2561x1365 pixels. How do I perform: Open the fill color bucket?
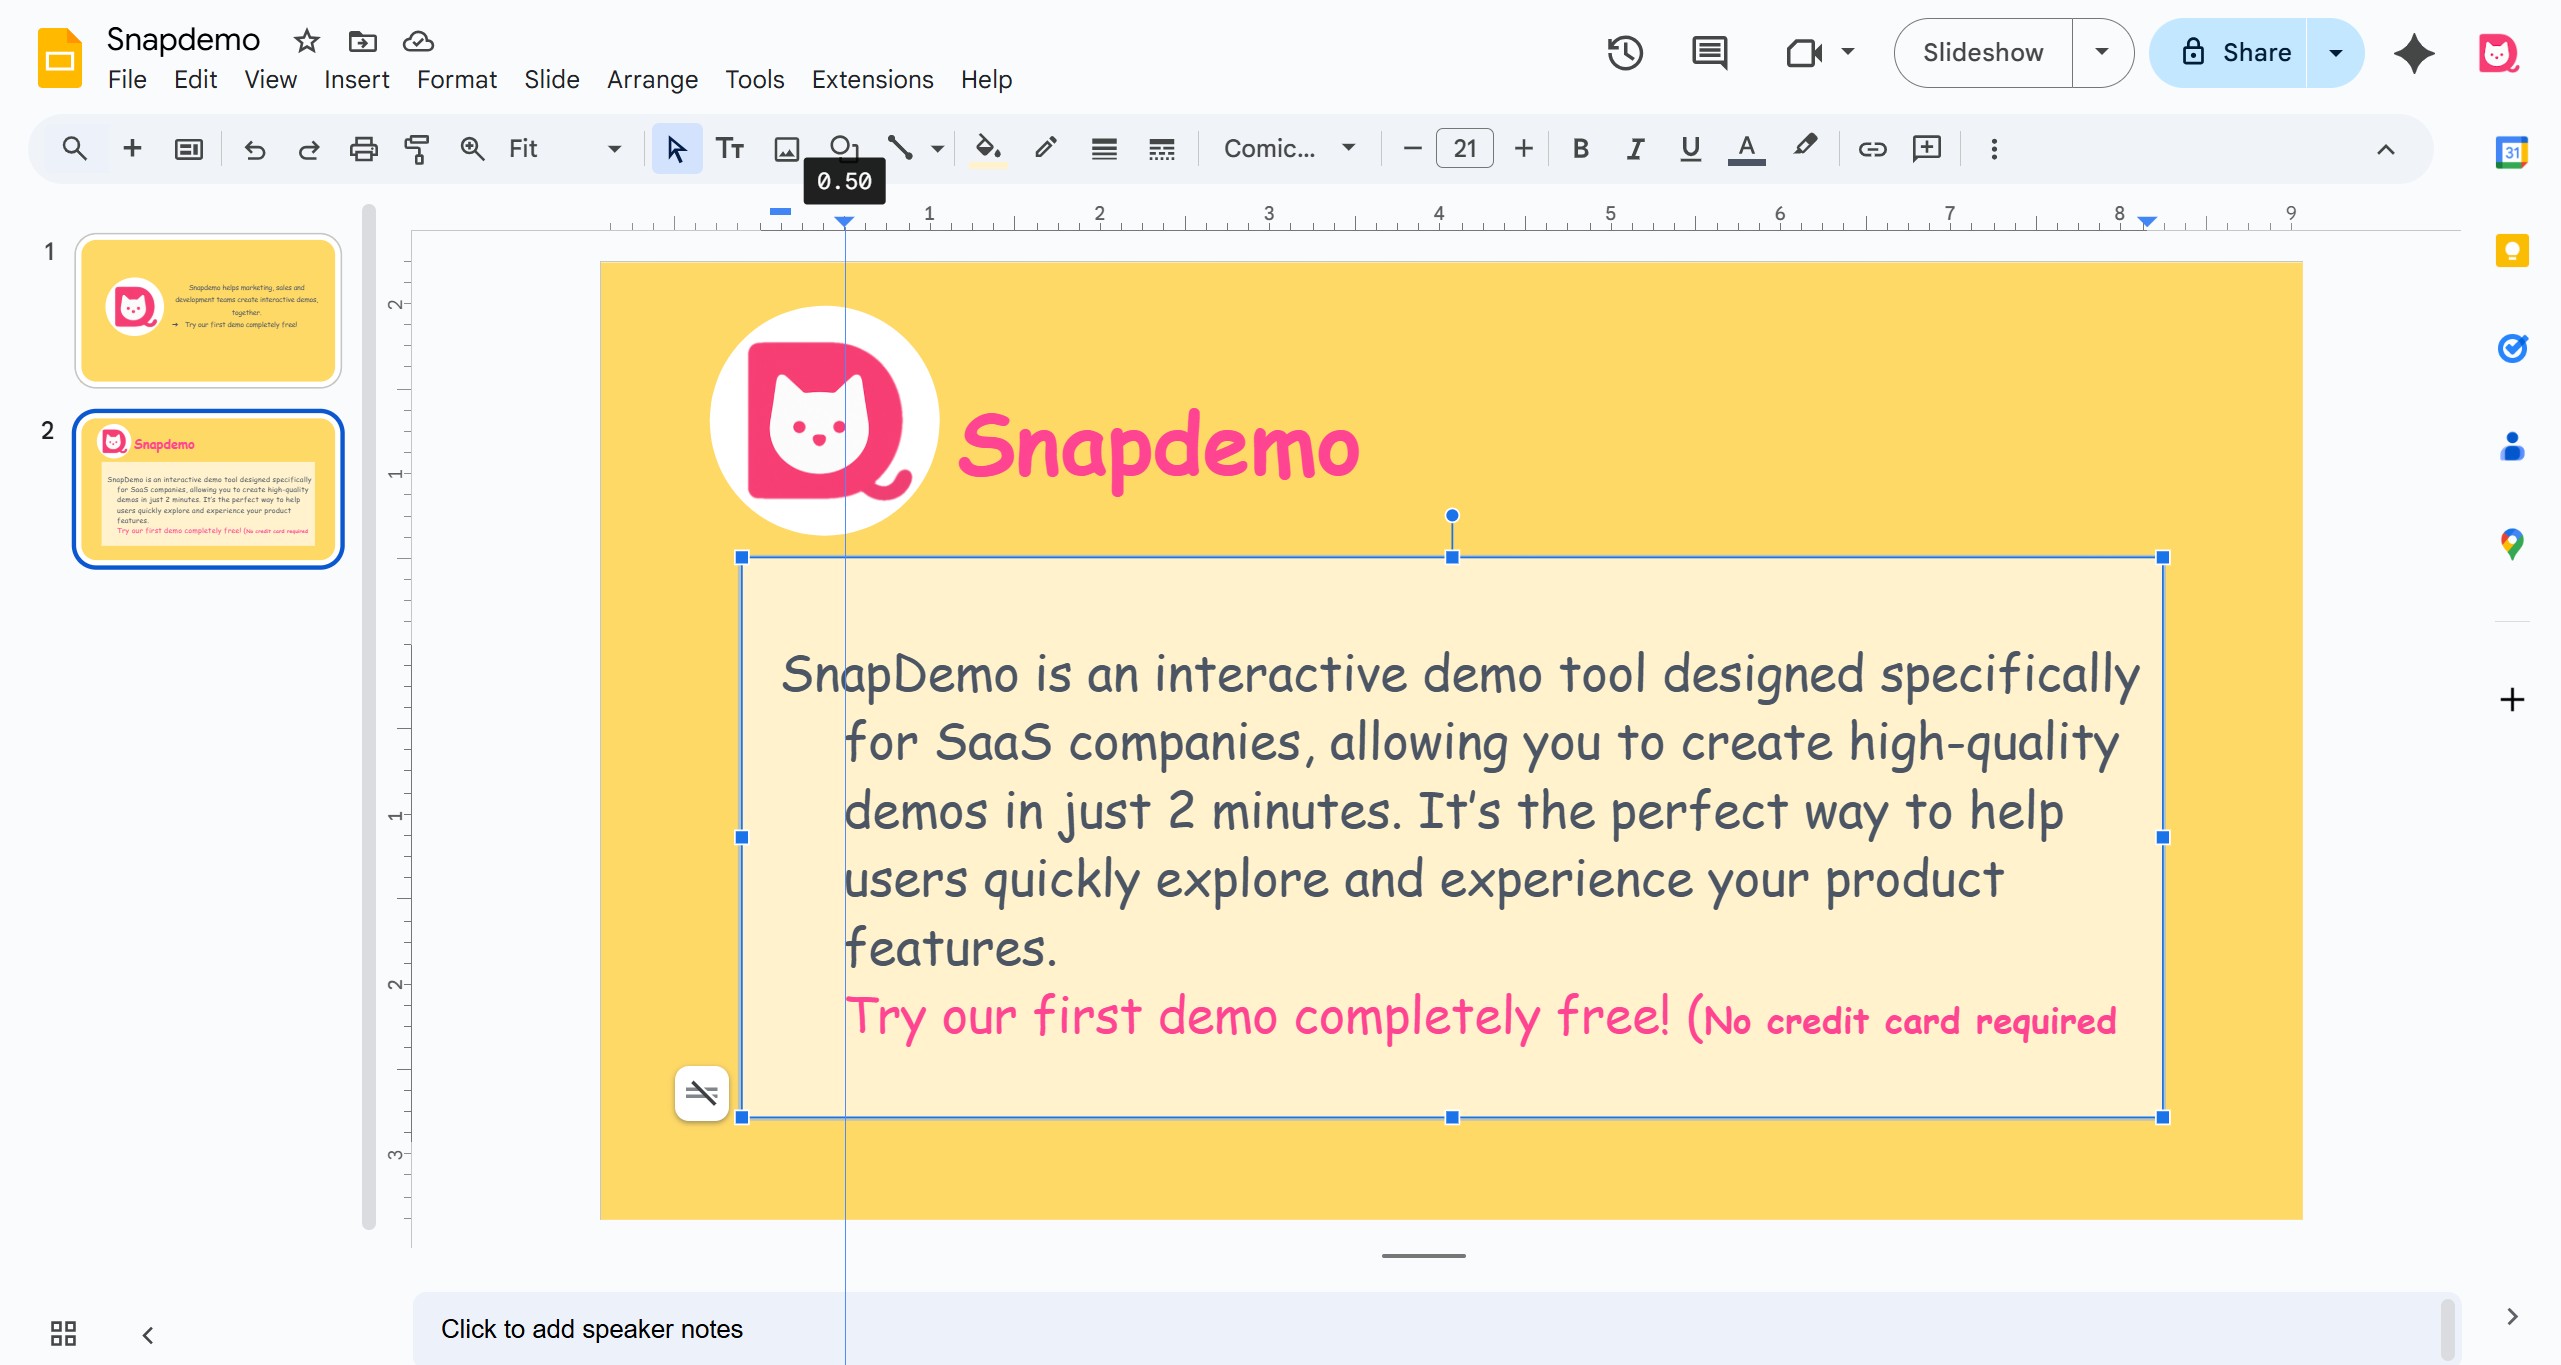click(988, 149)
